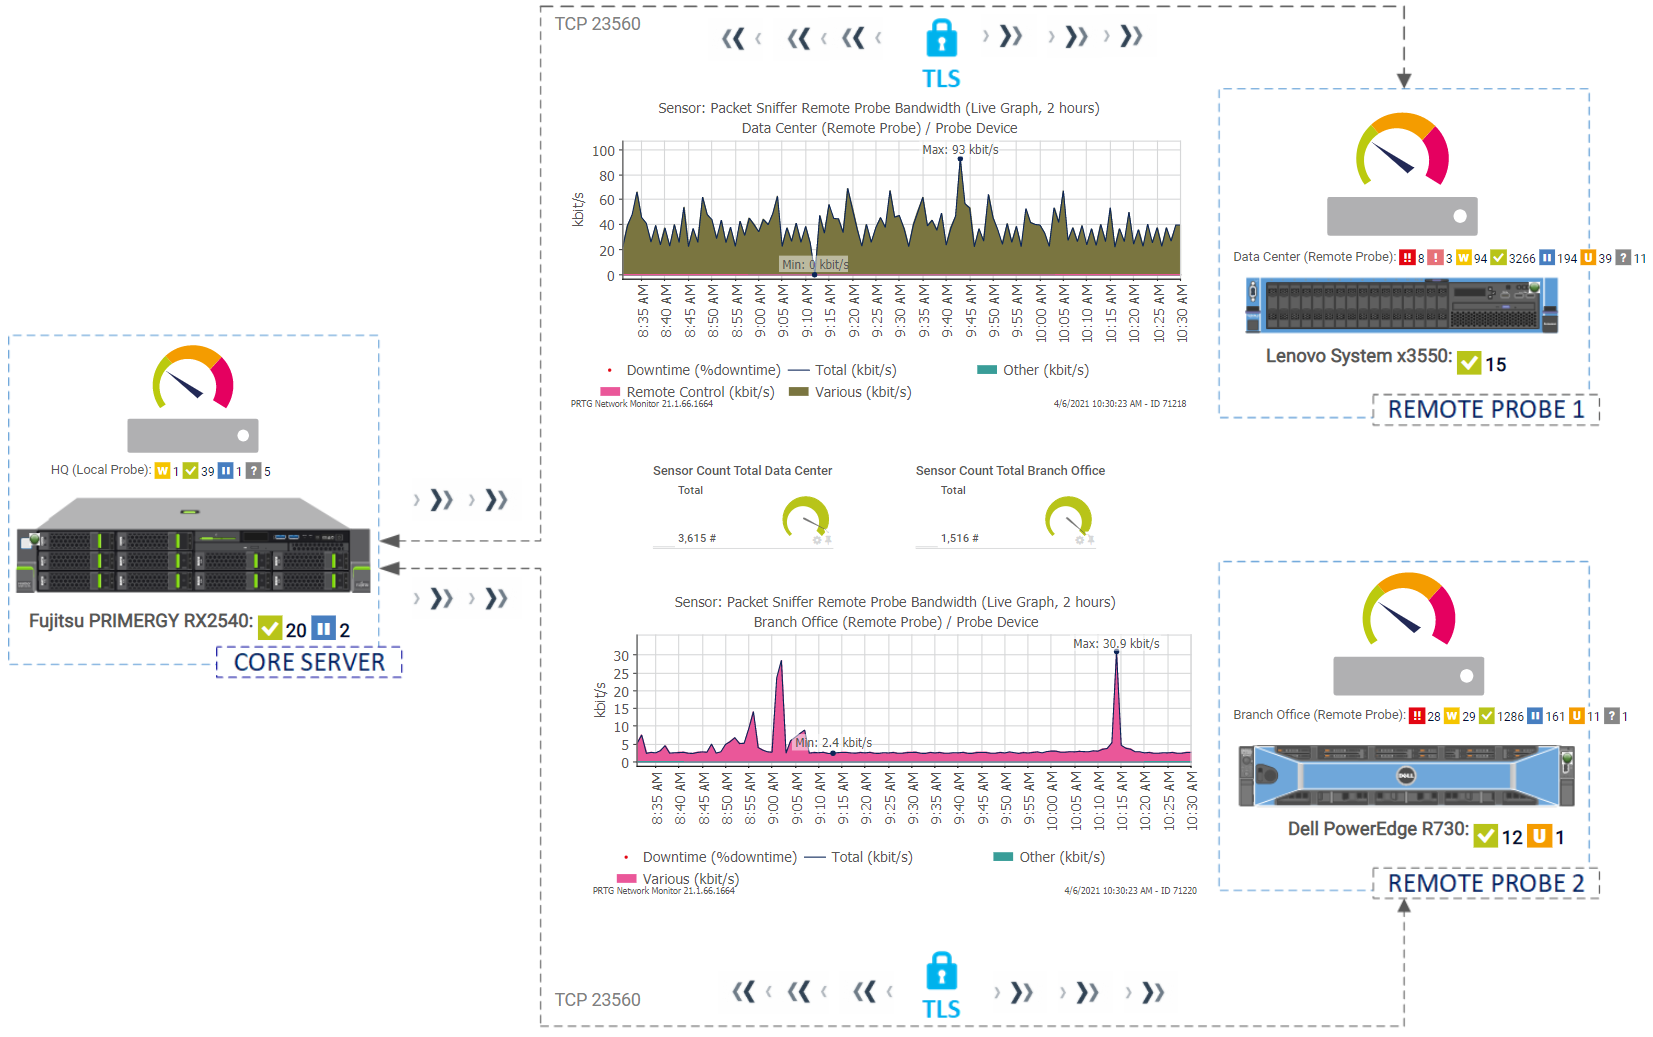Image resolution: width=1653 pixels, height=1037 pixels.
Task: Click Data Center blue paused badge showing 194
Action: (x=1547, y=258)
